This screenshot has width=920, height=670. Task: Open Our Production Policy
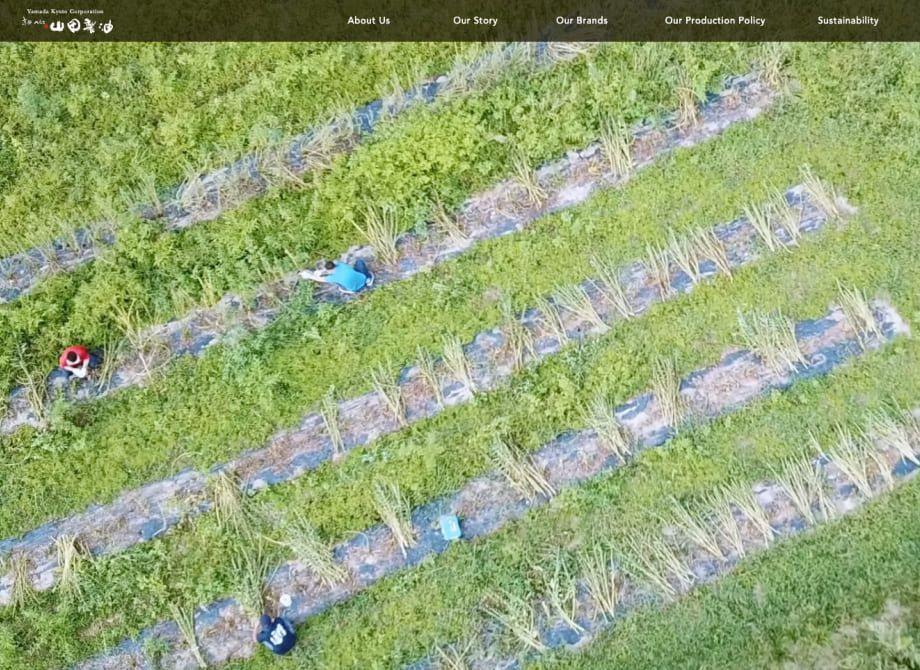pyautogui.click(x=714, y=20)
